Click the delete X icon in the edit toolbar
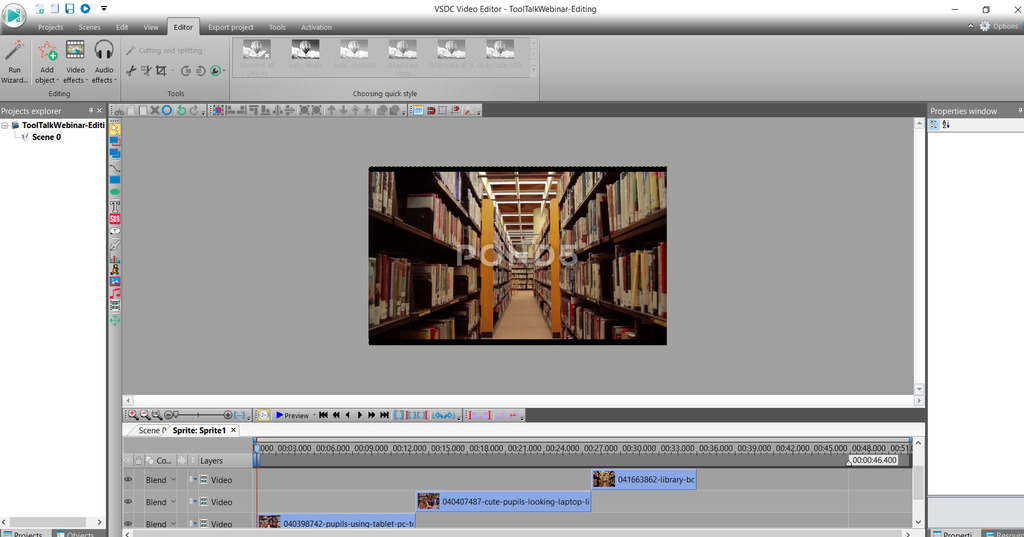Image resolution: width=1024 pixels, height=537 pixels. point(155,110)
